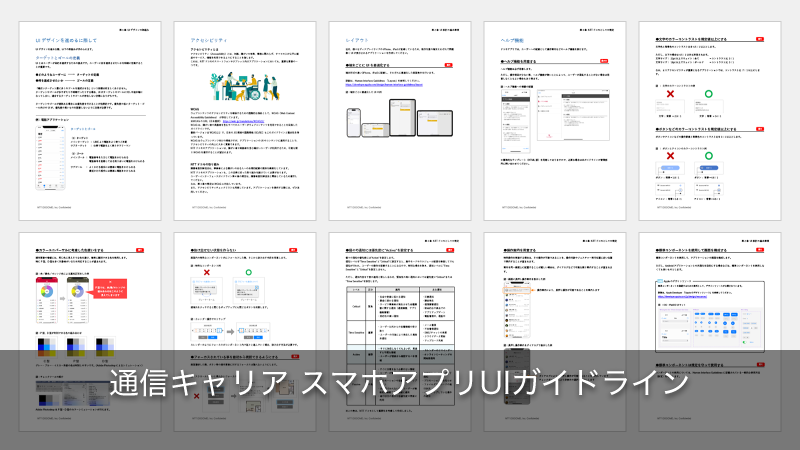This screenshot has width=800, height=450.
Task: Open the page showing the large bordered table
Action: 400,332
